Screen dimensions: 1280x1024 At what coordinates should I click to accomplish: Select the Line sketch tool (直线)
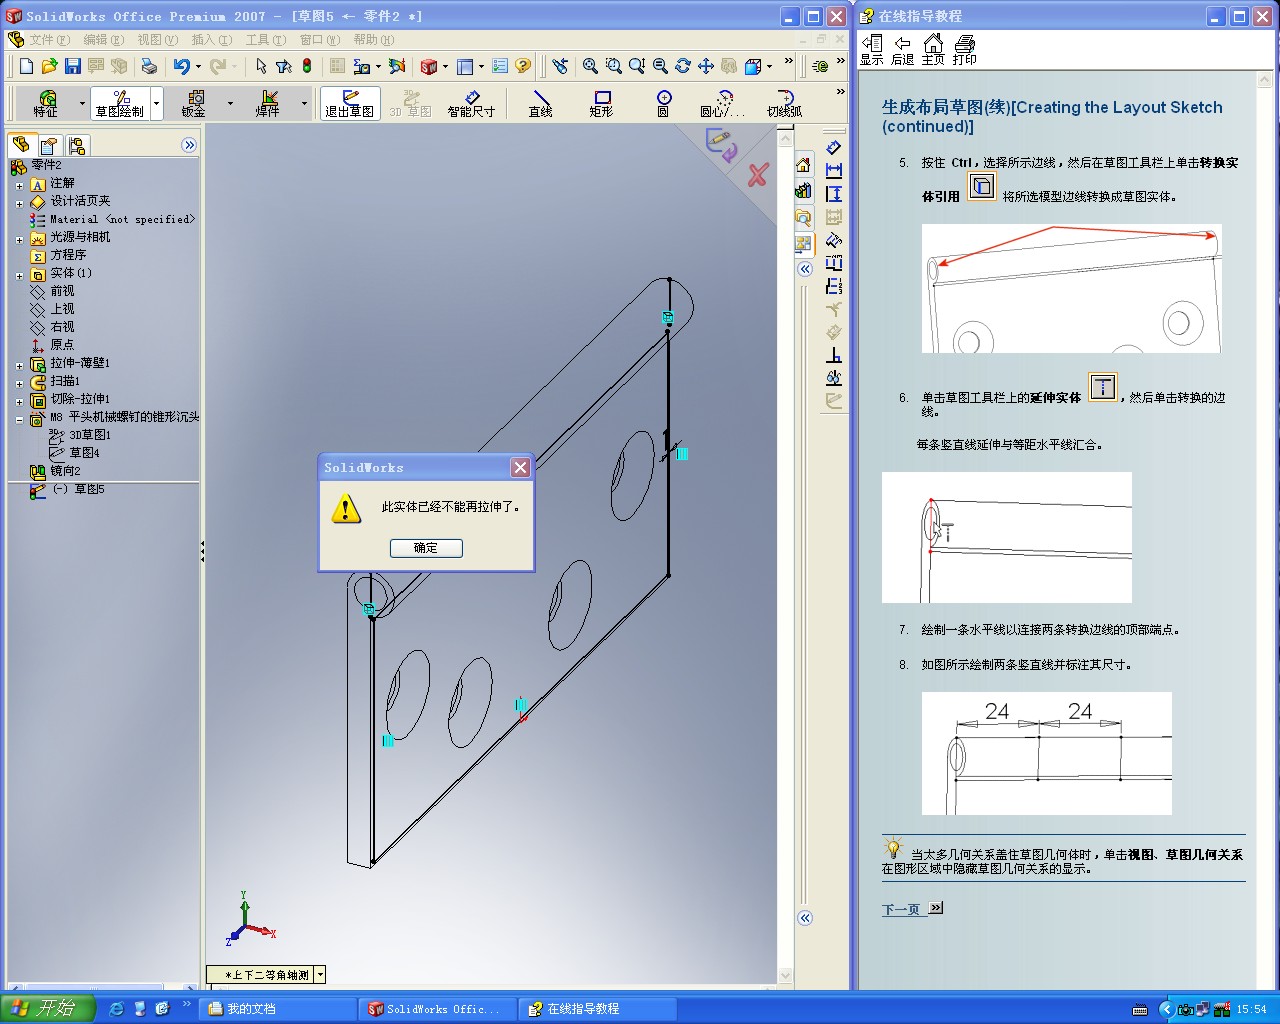click(x=540, y=103)
